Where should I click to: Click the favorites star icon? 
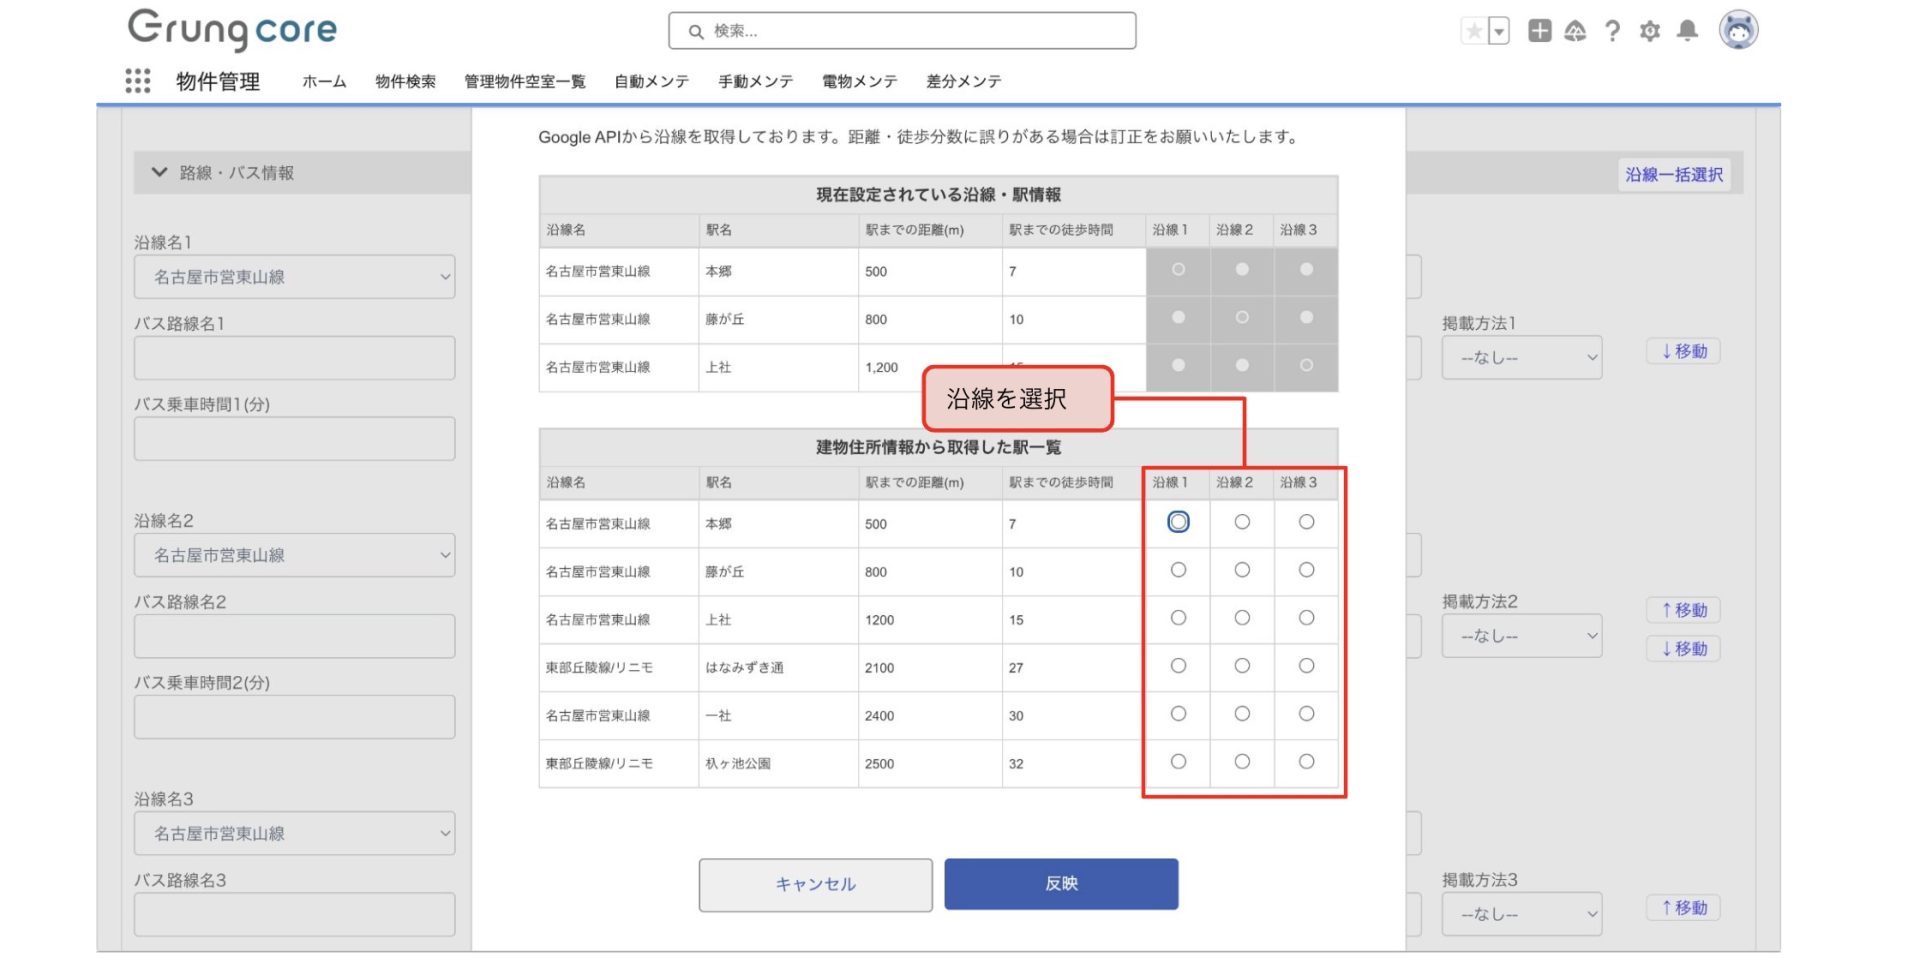[x=1473, y=31]
